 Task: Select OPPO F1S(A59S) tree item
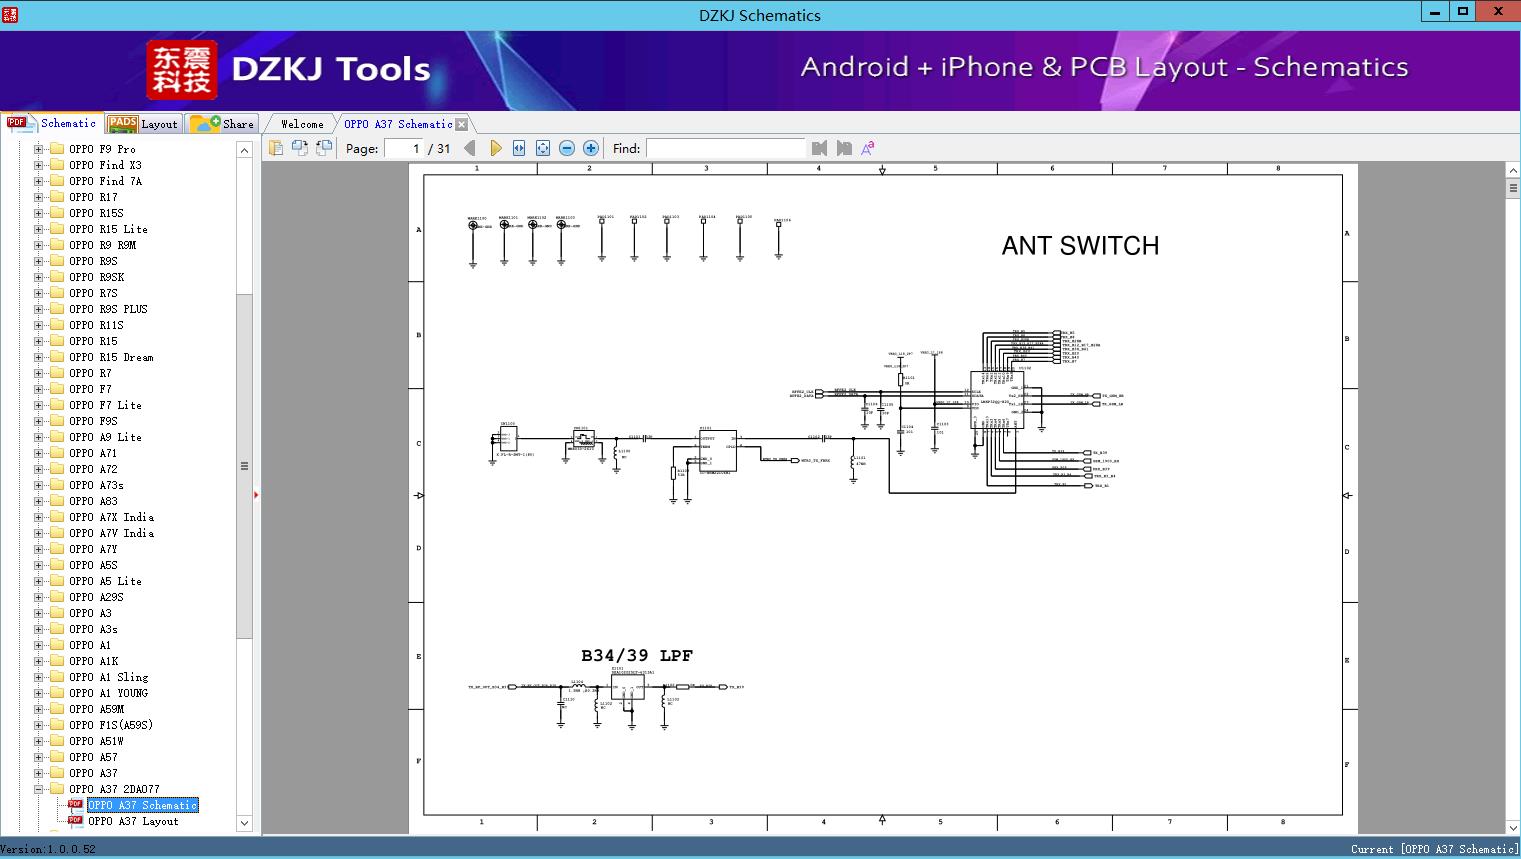[x=111, y=725]
